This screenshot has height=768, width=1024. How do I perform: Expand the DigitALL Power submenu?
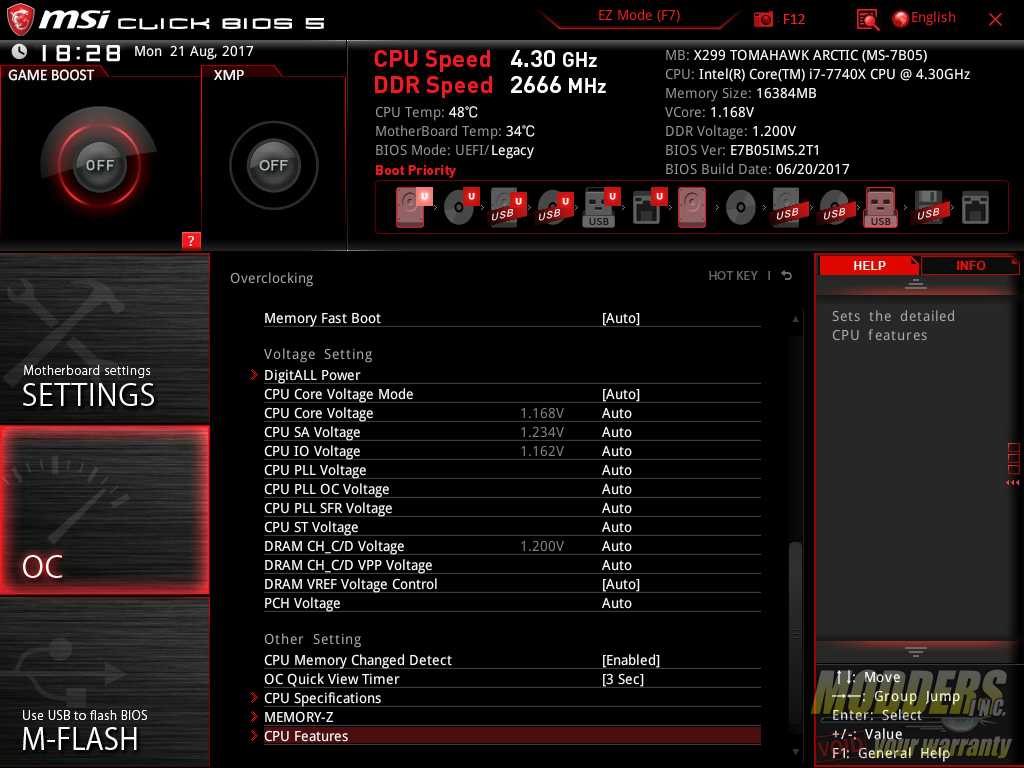pyautogui.click(x=312, y=375)
